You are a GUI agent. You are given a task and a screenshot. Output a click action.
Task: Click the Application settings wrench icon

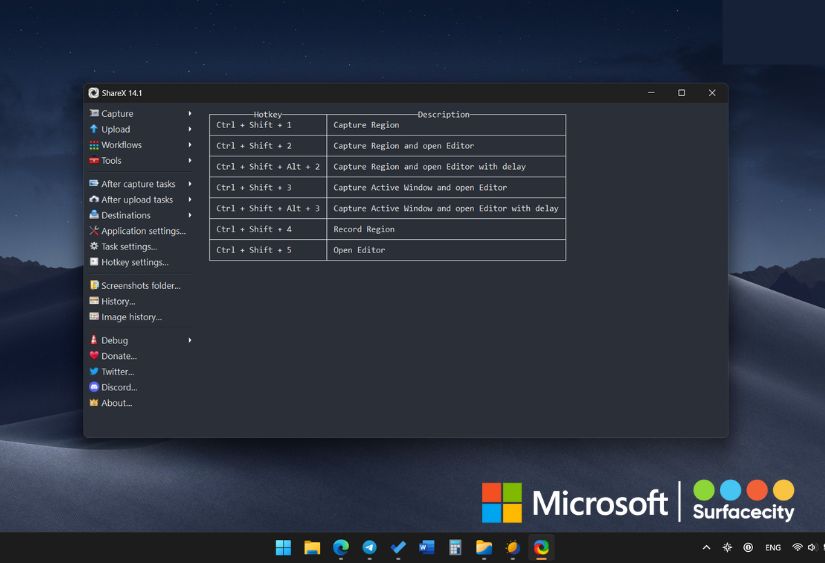[94, 231]
